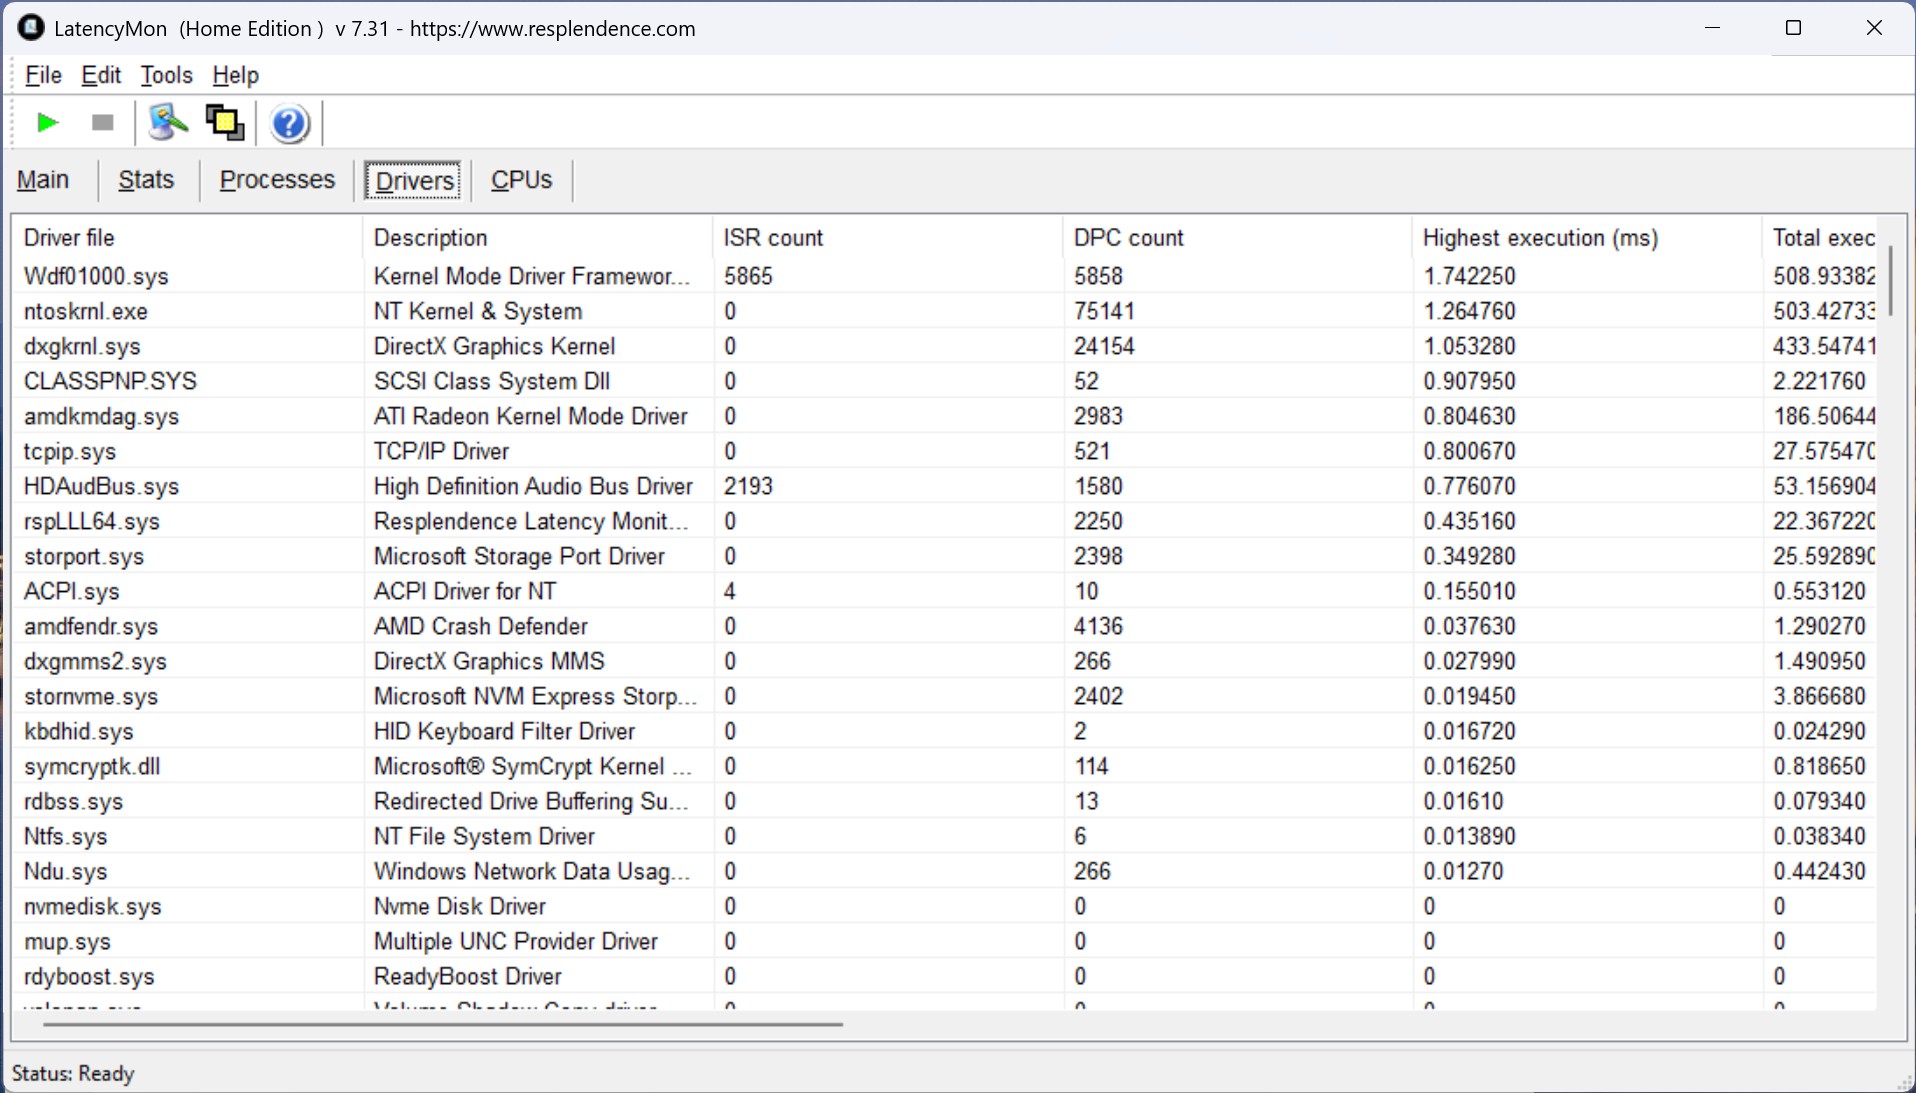Click the yellow copy windows toolbar icon

[x=225, y=123]
